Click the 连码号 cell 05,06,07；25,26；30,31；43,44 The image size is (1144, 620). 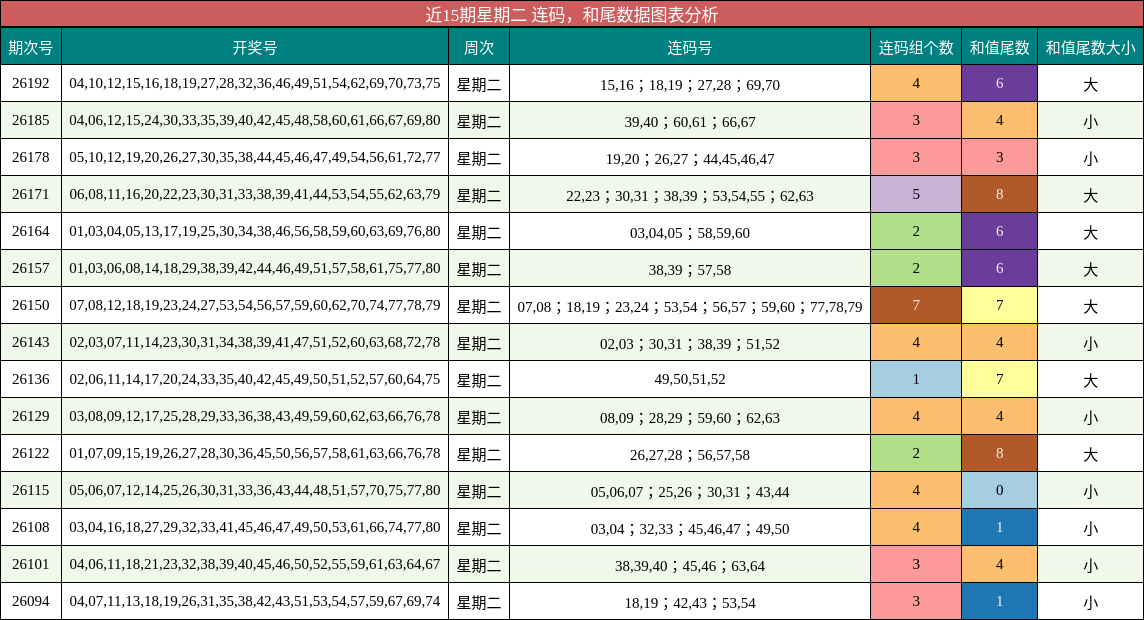(x=689, y=492)
